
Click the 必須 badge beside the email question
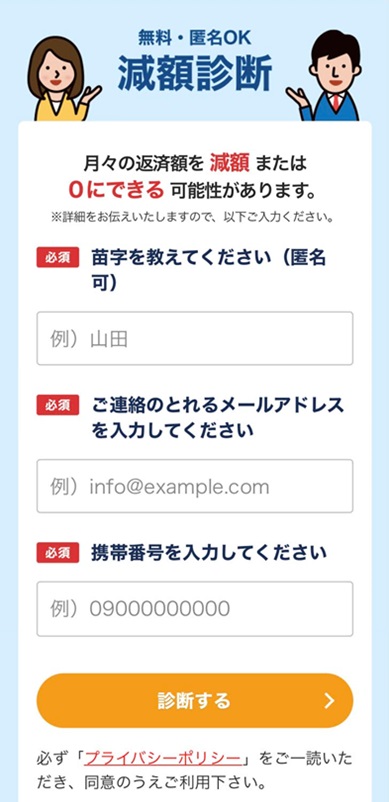pos(57,405)
